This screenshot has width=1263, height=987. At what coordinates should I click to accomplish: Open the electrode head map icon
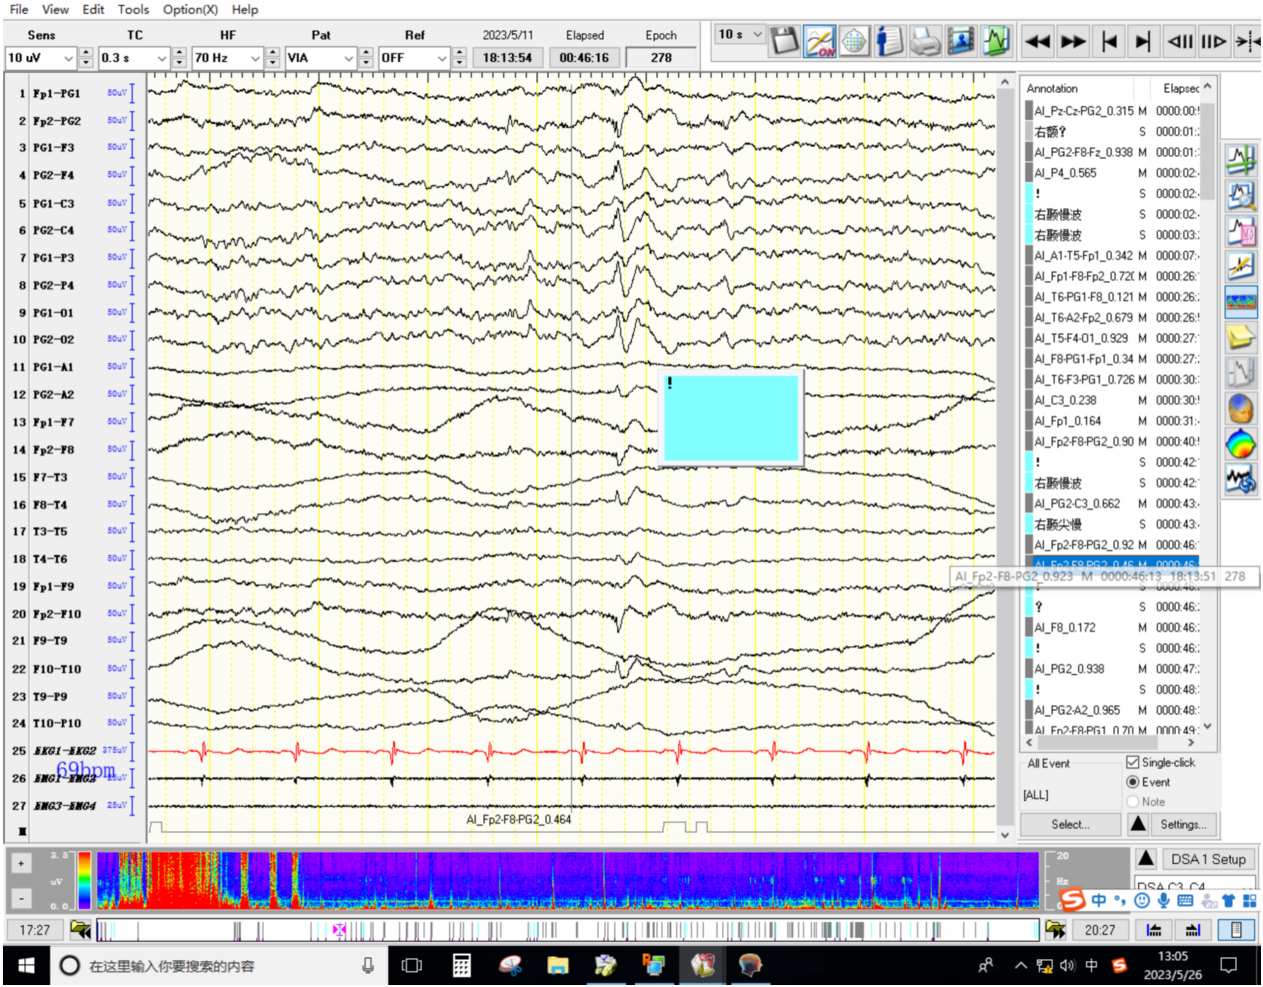(x=854, y=41)
